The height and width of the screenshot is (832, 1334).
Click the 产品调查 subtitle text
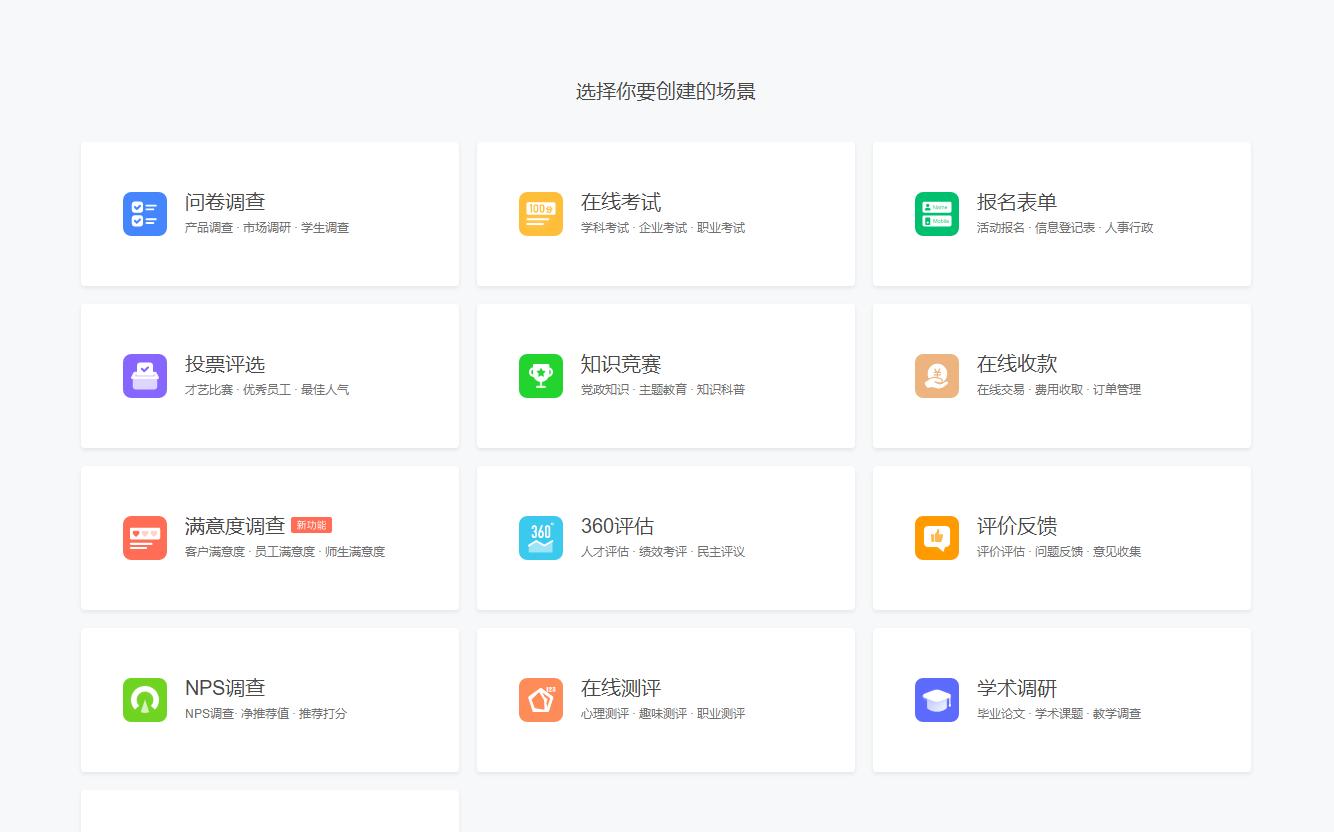click(x=207, y=227)
